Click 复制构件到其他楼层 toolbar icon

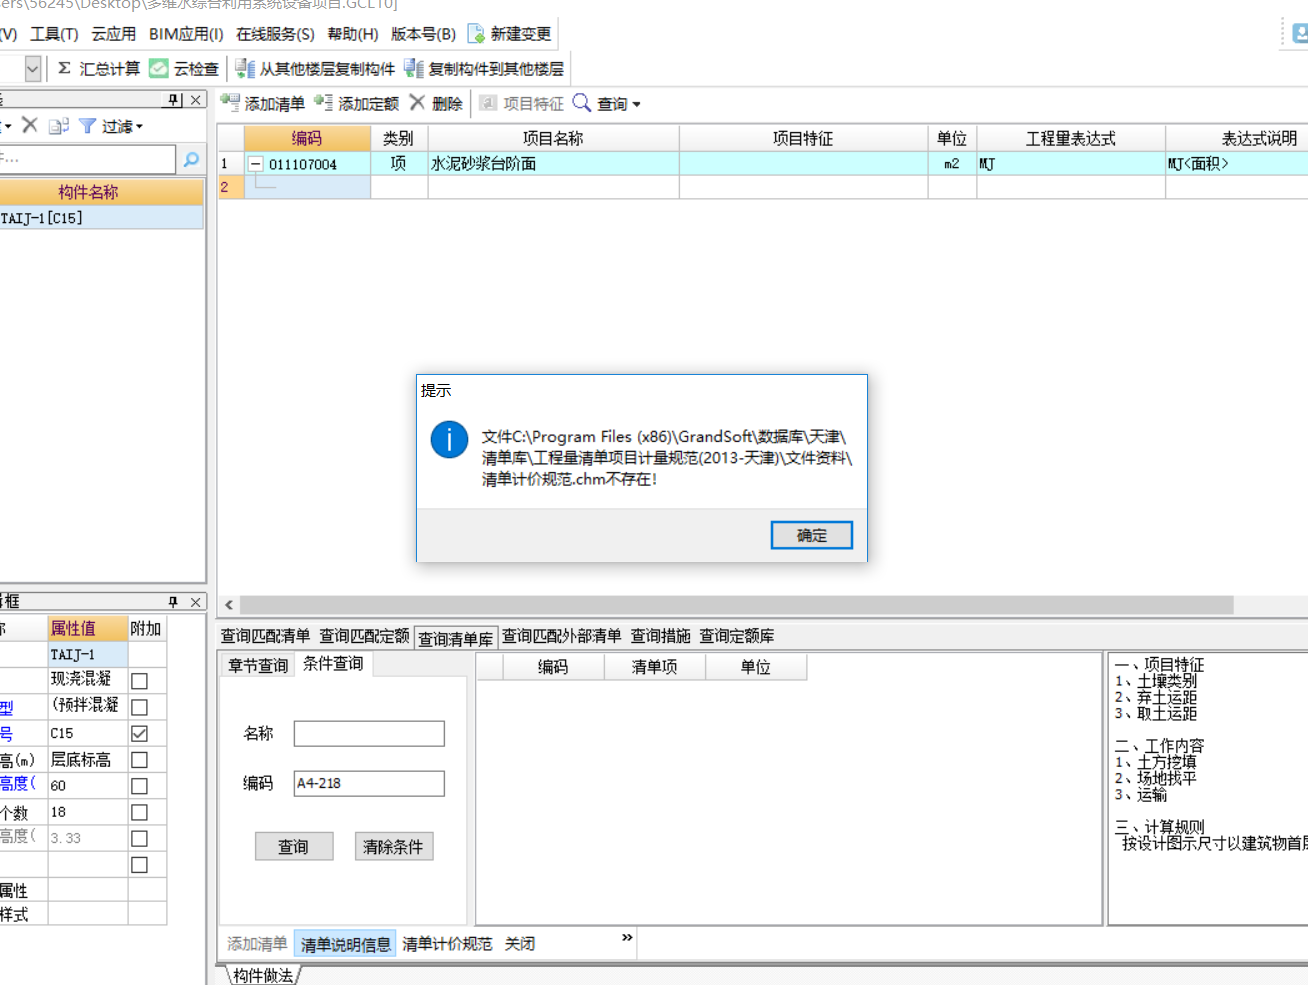[413, 68]
